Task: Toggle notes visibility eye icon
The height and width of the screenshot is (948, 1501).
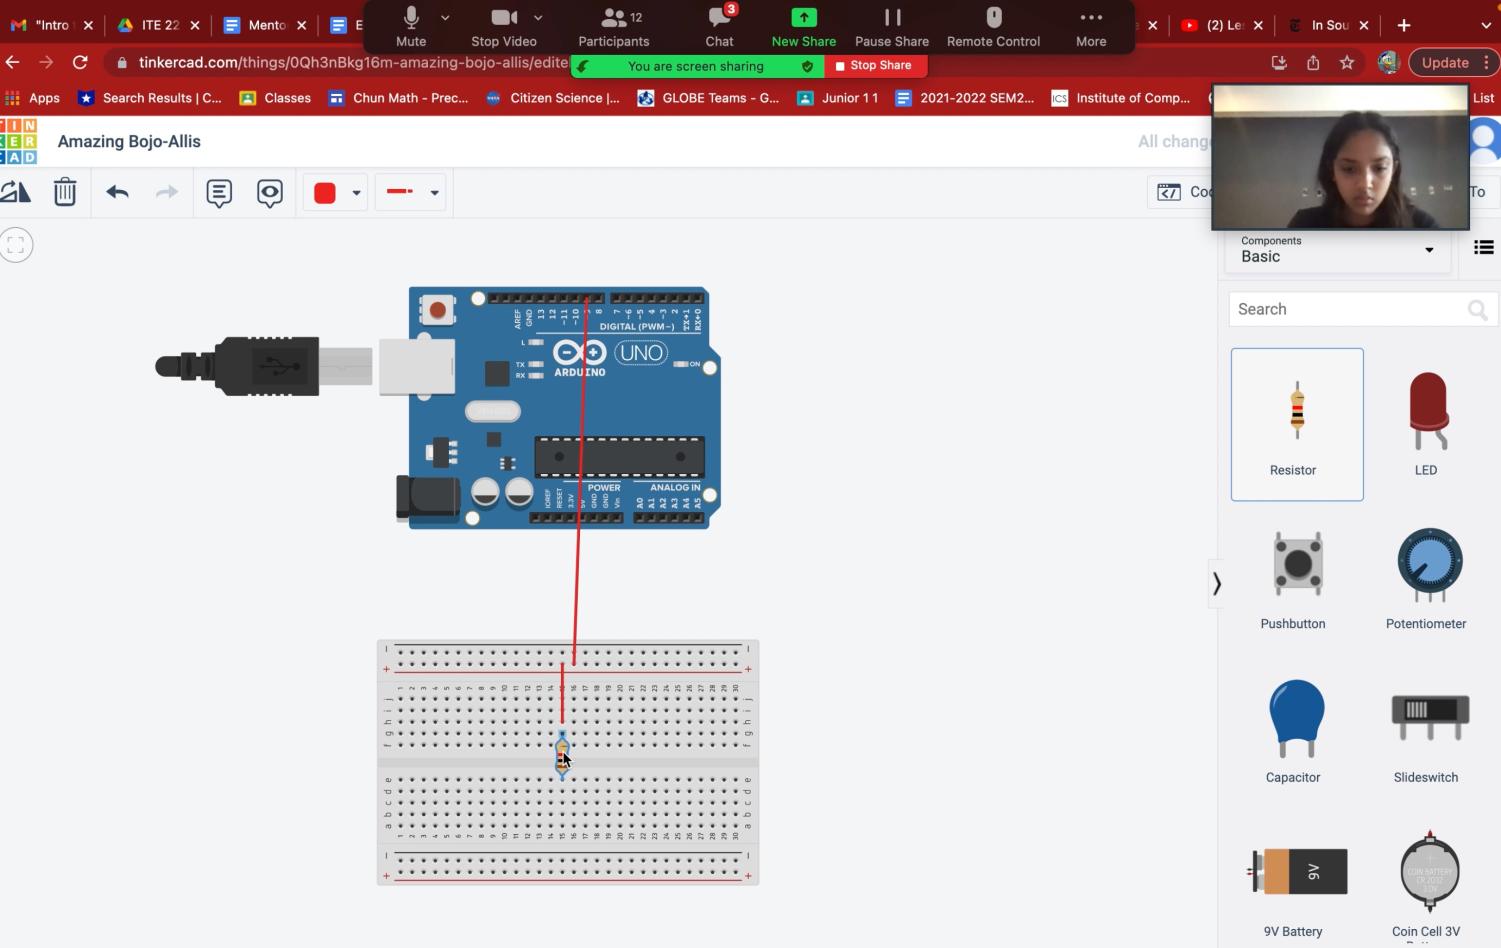Action: click(x=270, y=193)
